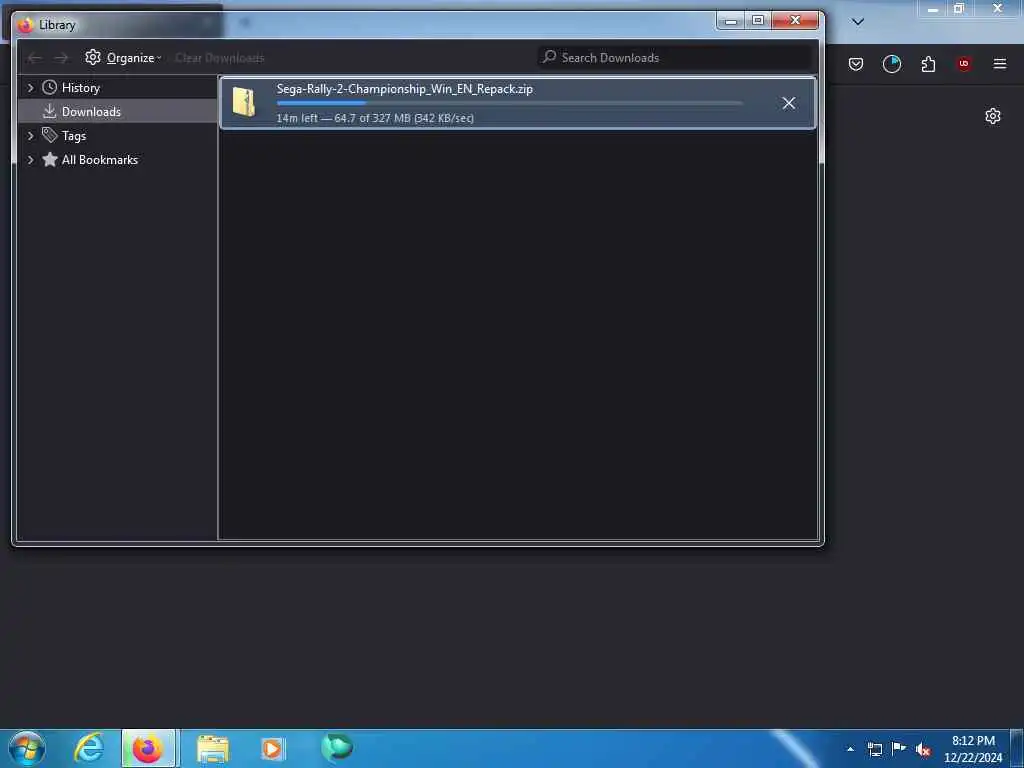Screen dimensions: 1024x768
Task: Click the All Bookmarks star icon
Action: coord(50,159)
